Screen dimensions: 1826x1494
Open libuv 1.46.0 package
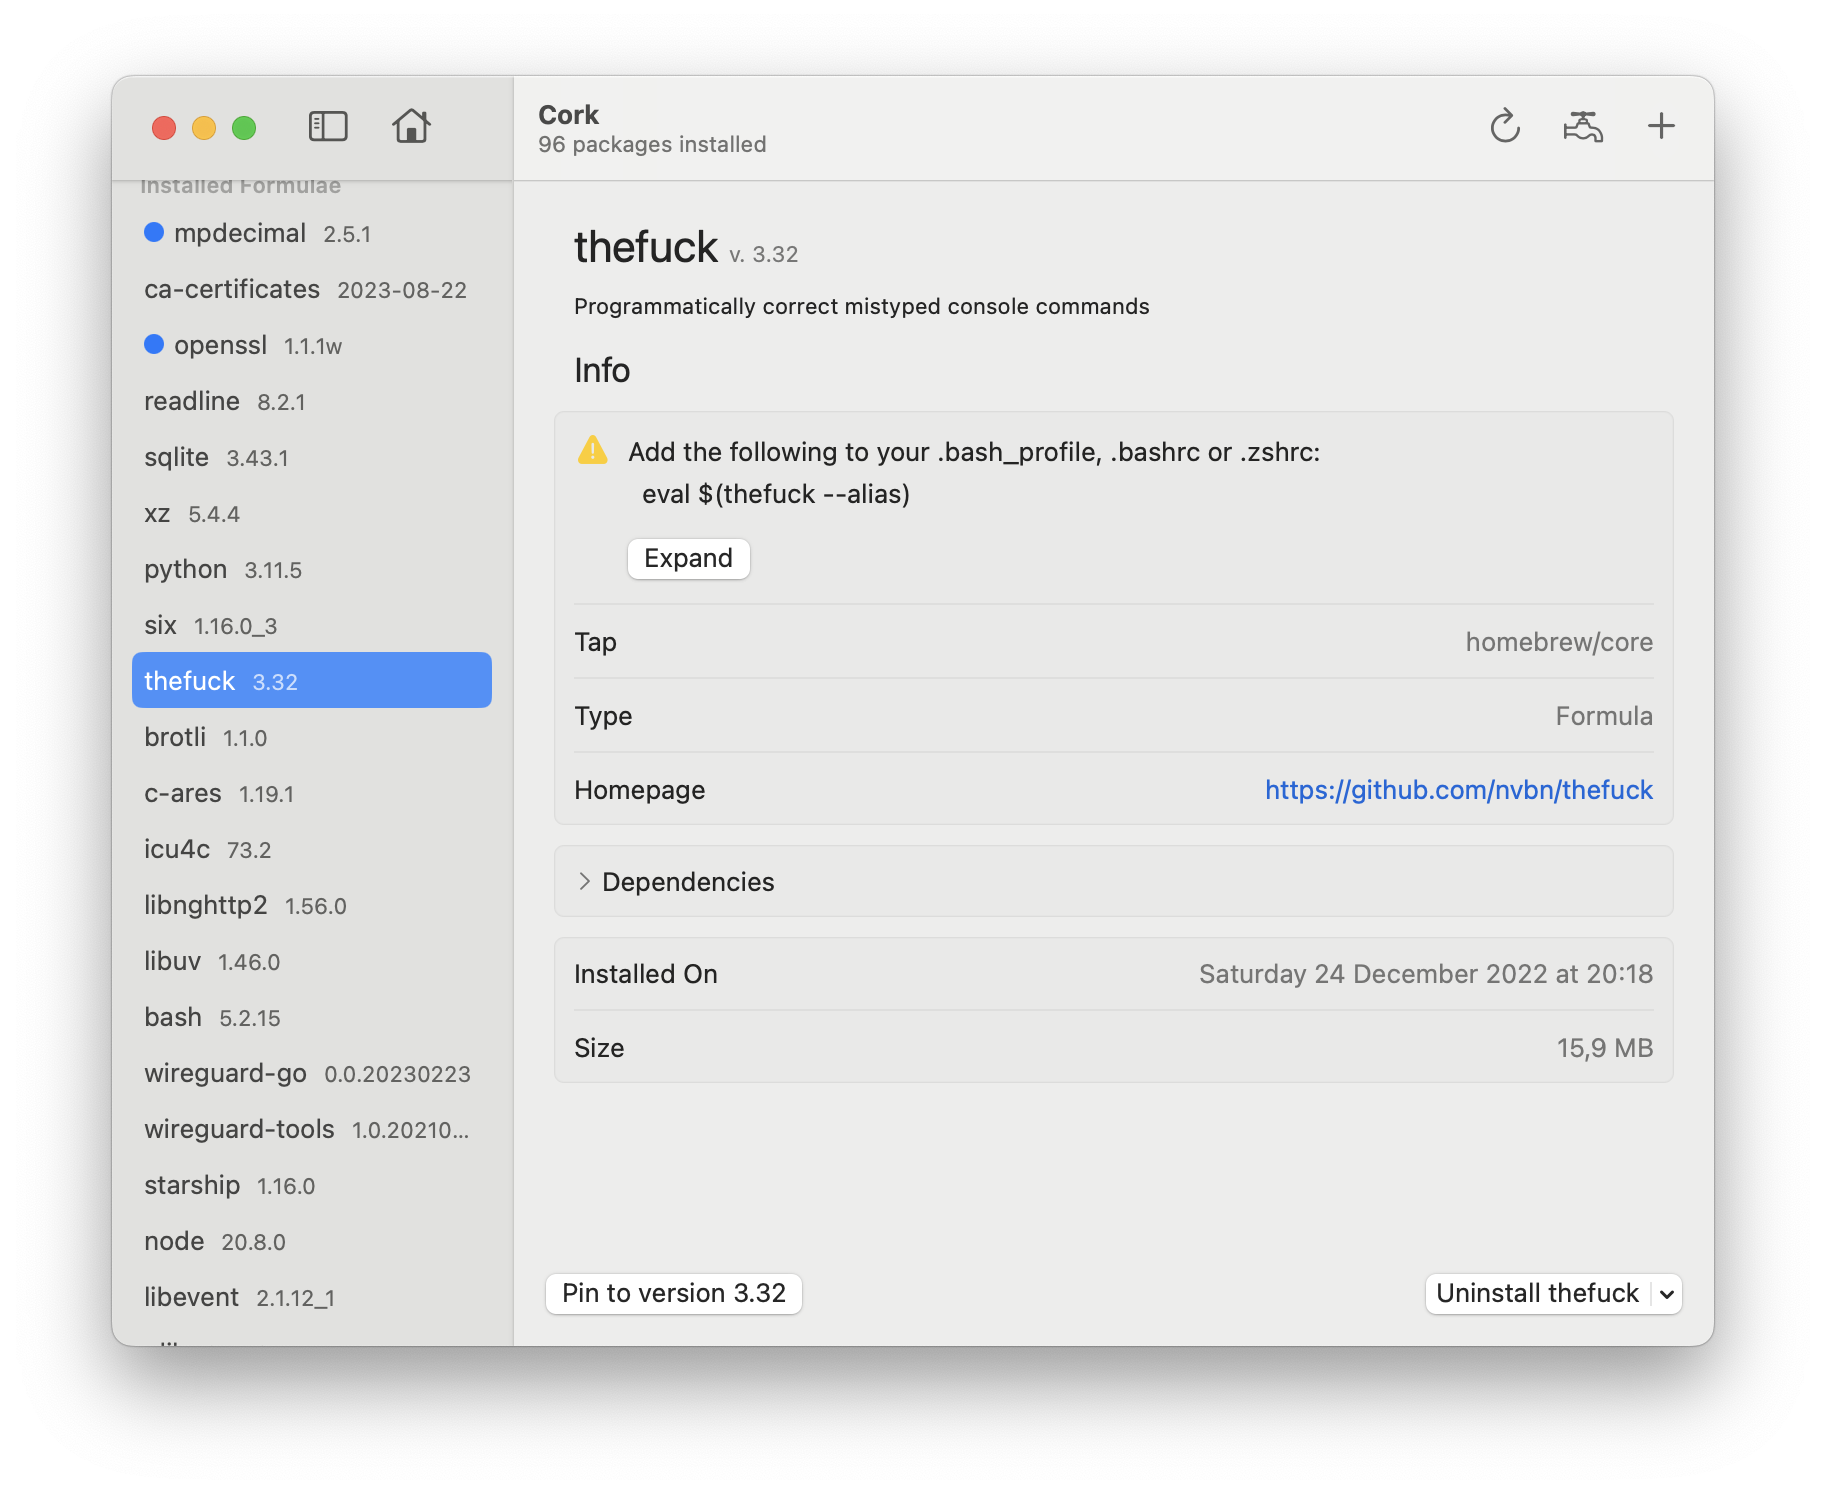point(312,961)
